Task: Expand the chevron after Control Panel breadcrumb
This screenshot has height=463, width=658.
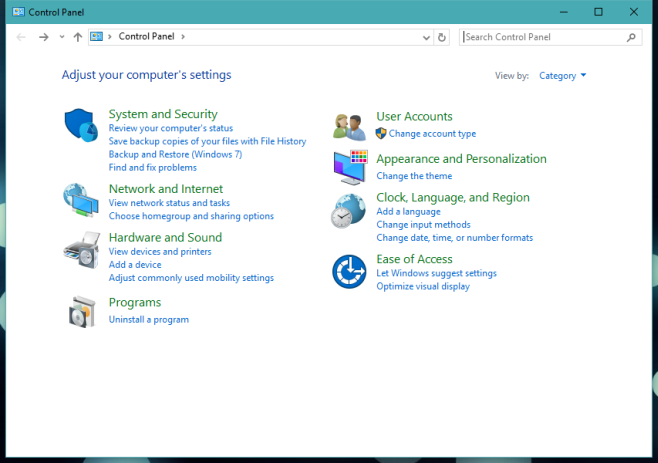Action: coord(183,37)
